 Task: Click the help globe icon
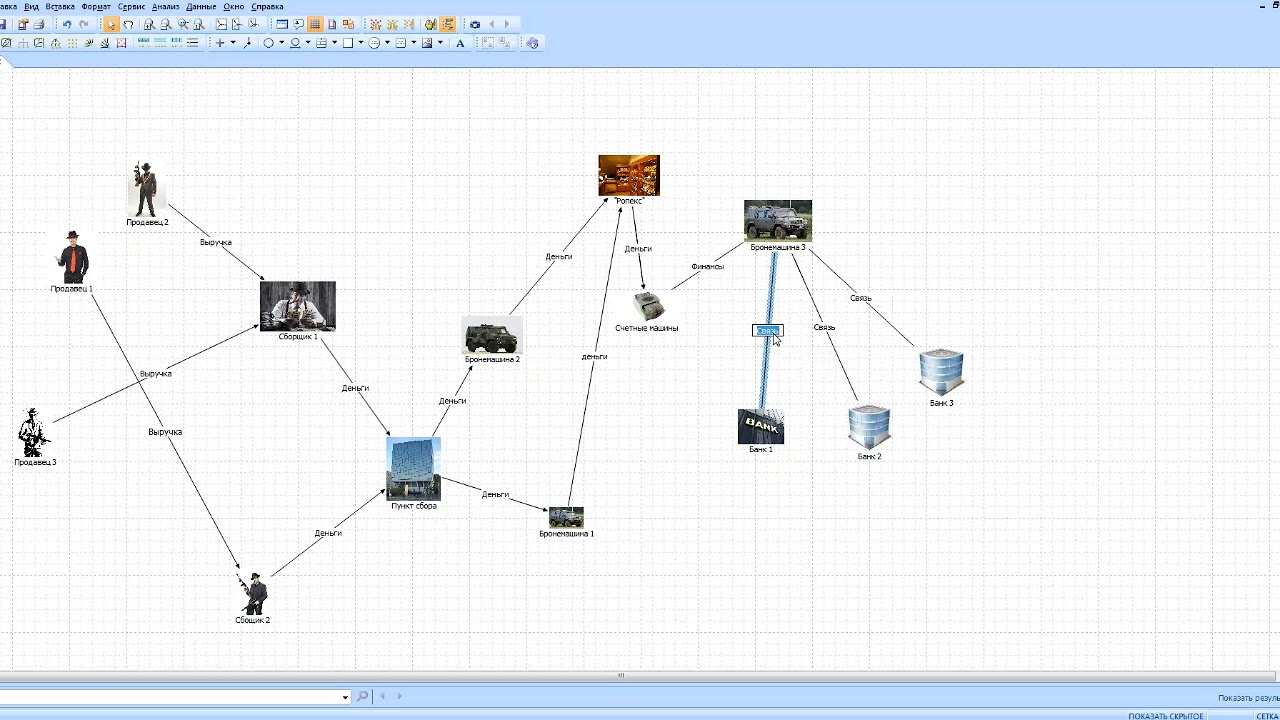532,43
